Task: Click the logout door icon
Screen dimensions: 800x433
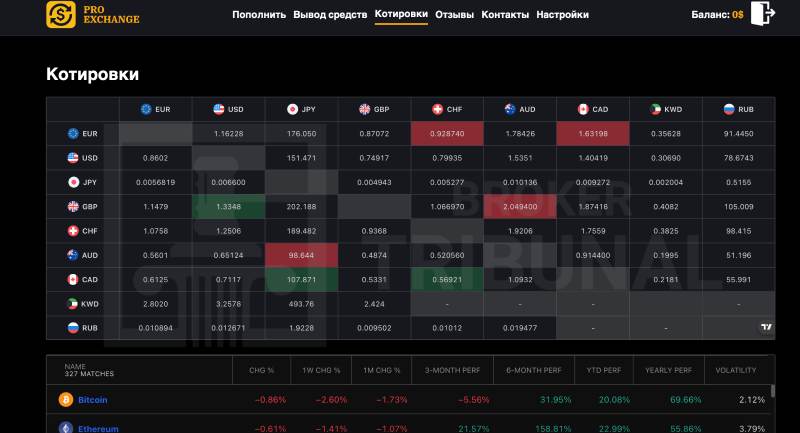Action: click(x=765, y=14)
